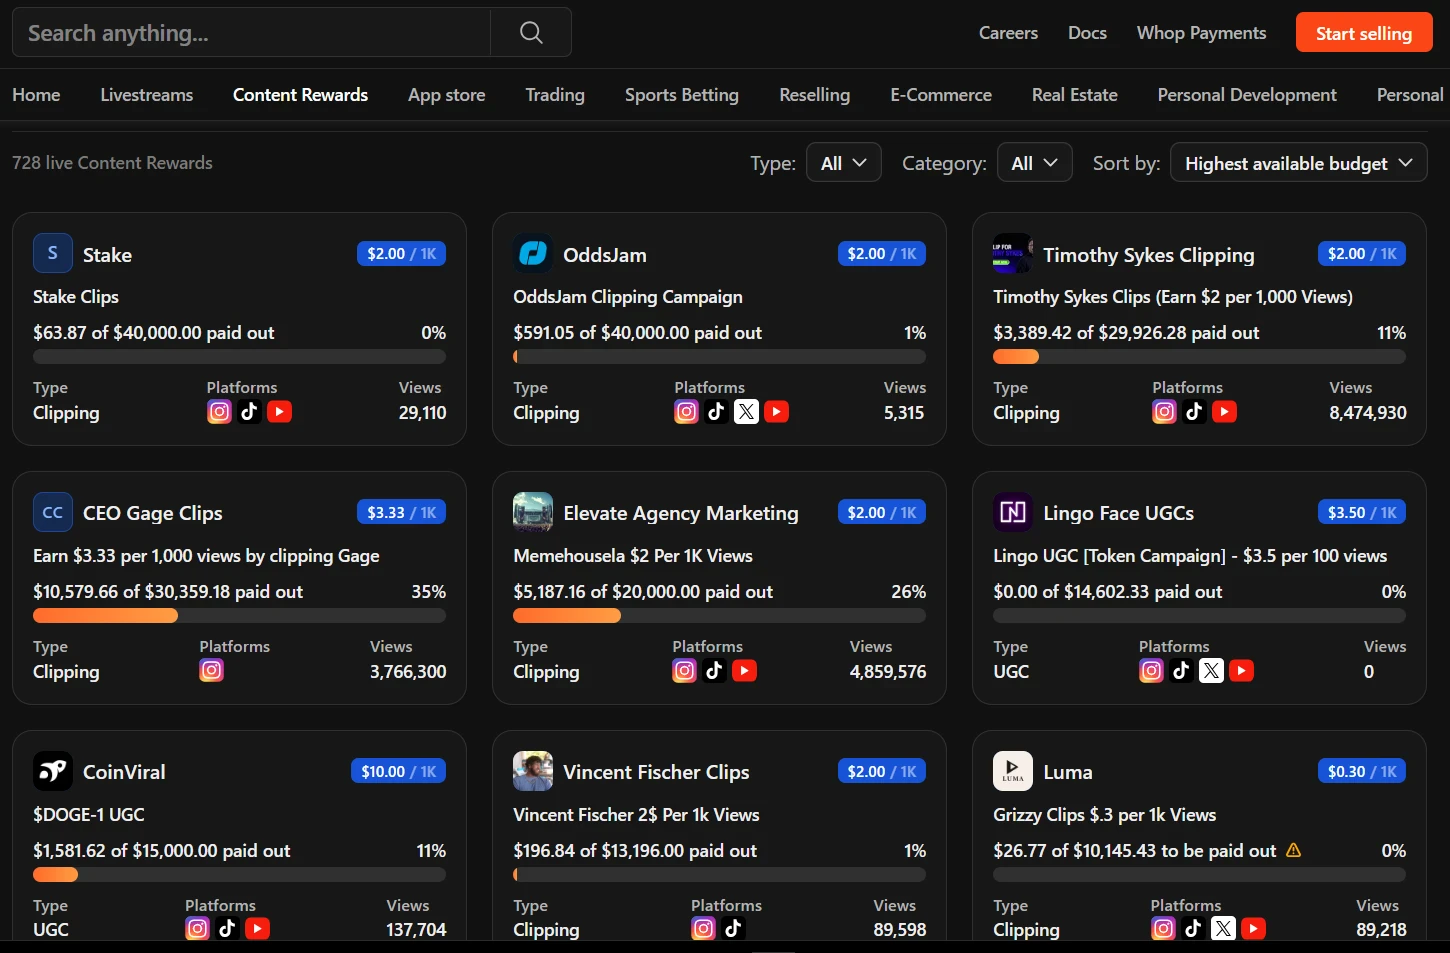Open the Careers link
Screen dimensions: 1450x953
(1008, 33)
